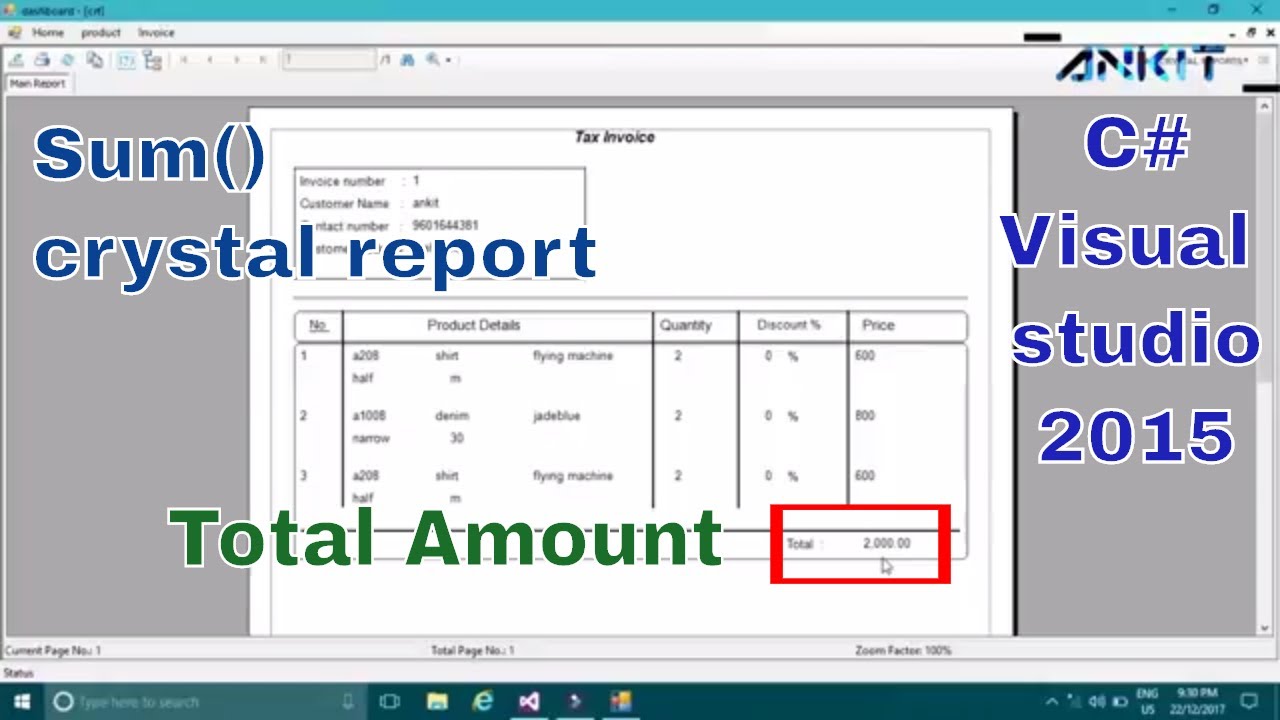
Task: Click the price 600 in row 1
Action: pos(865,356)
